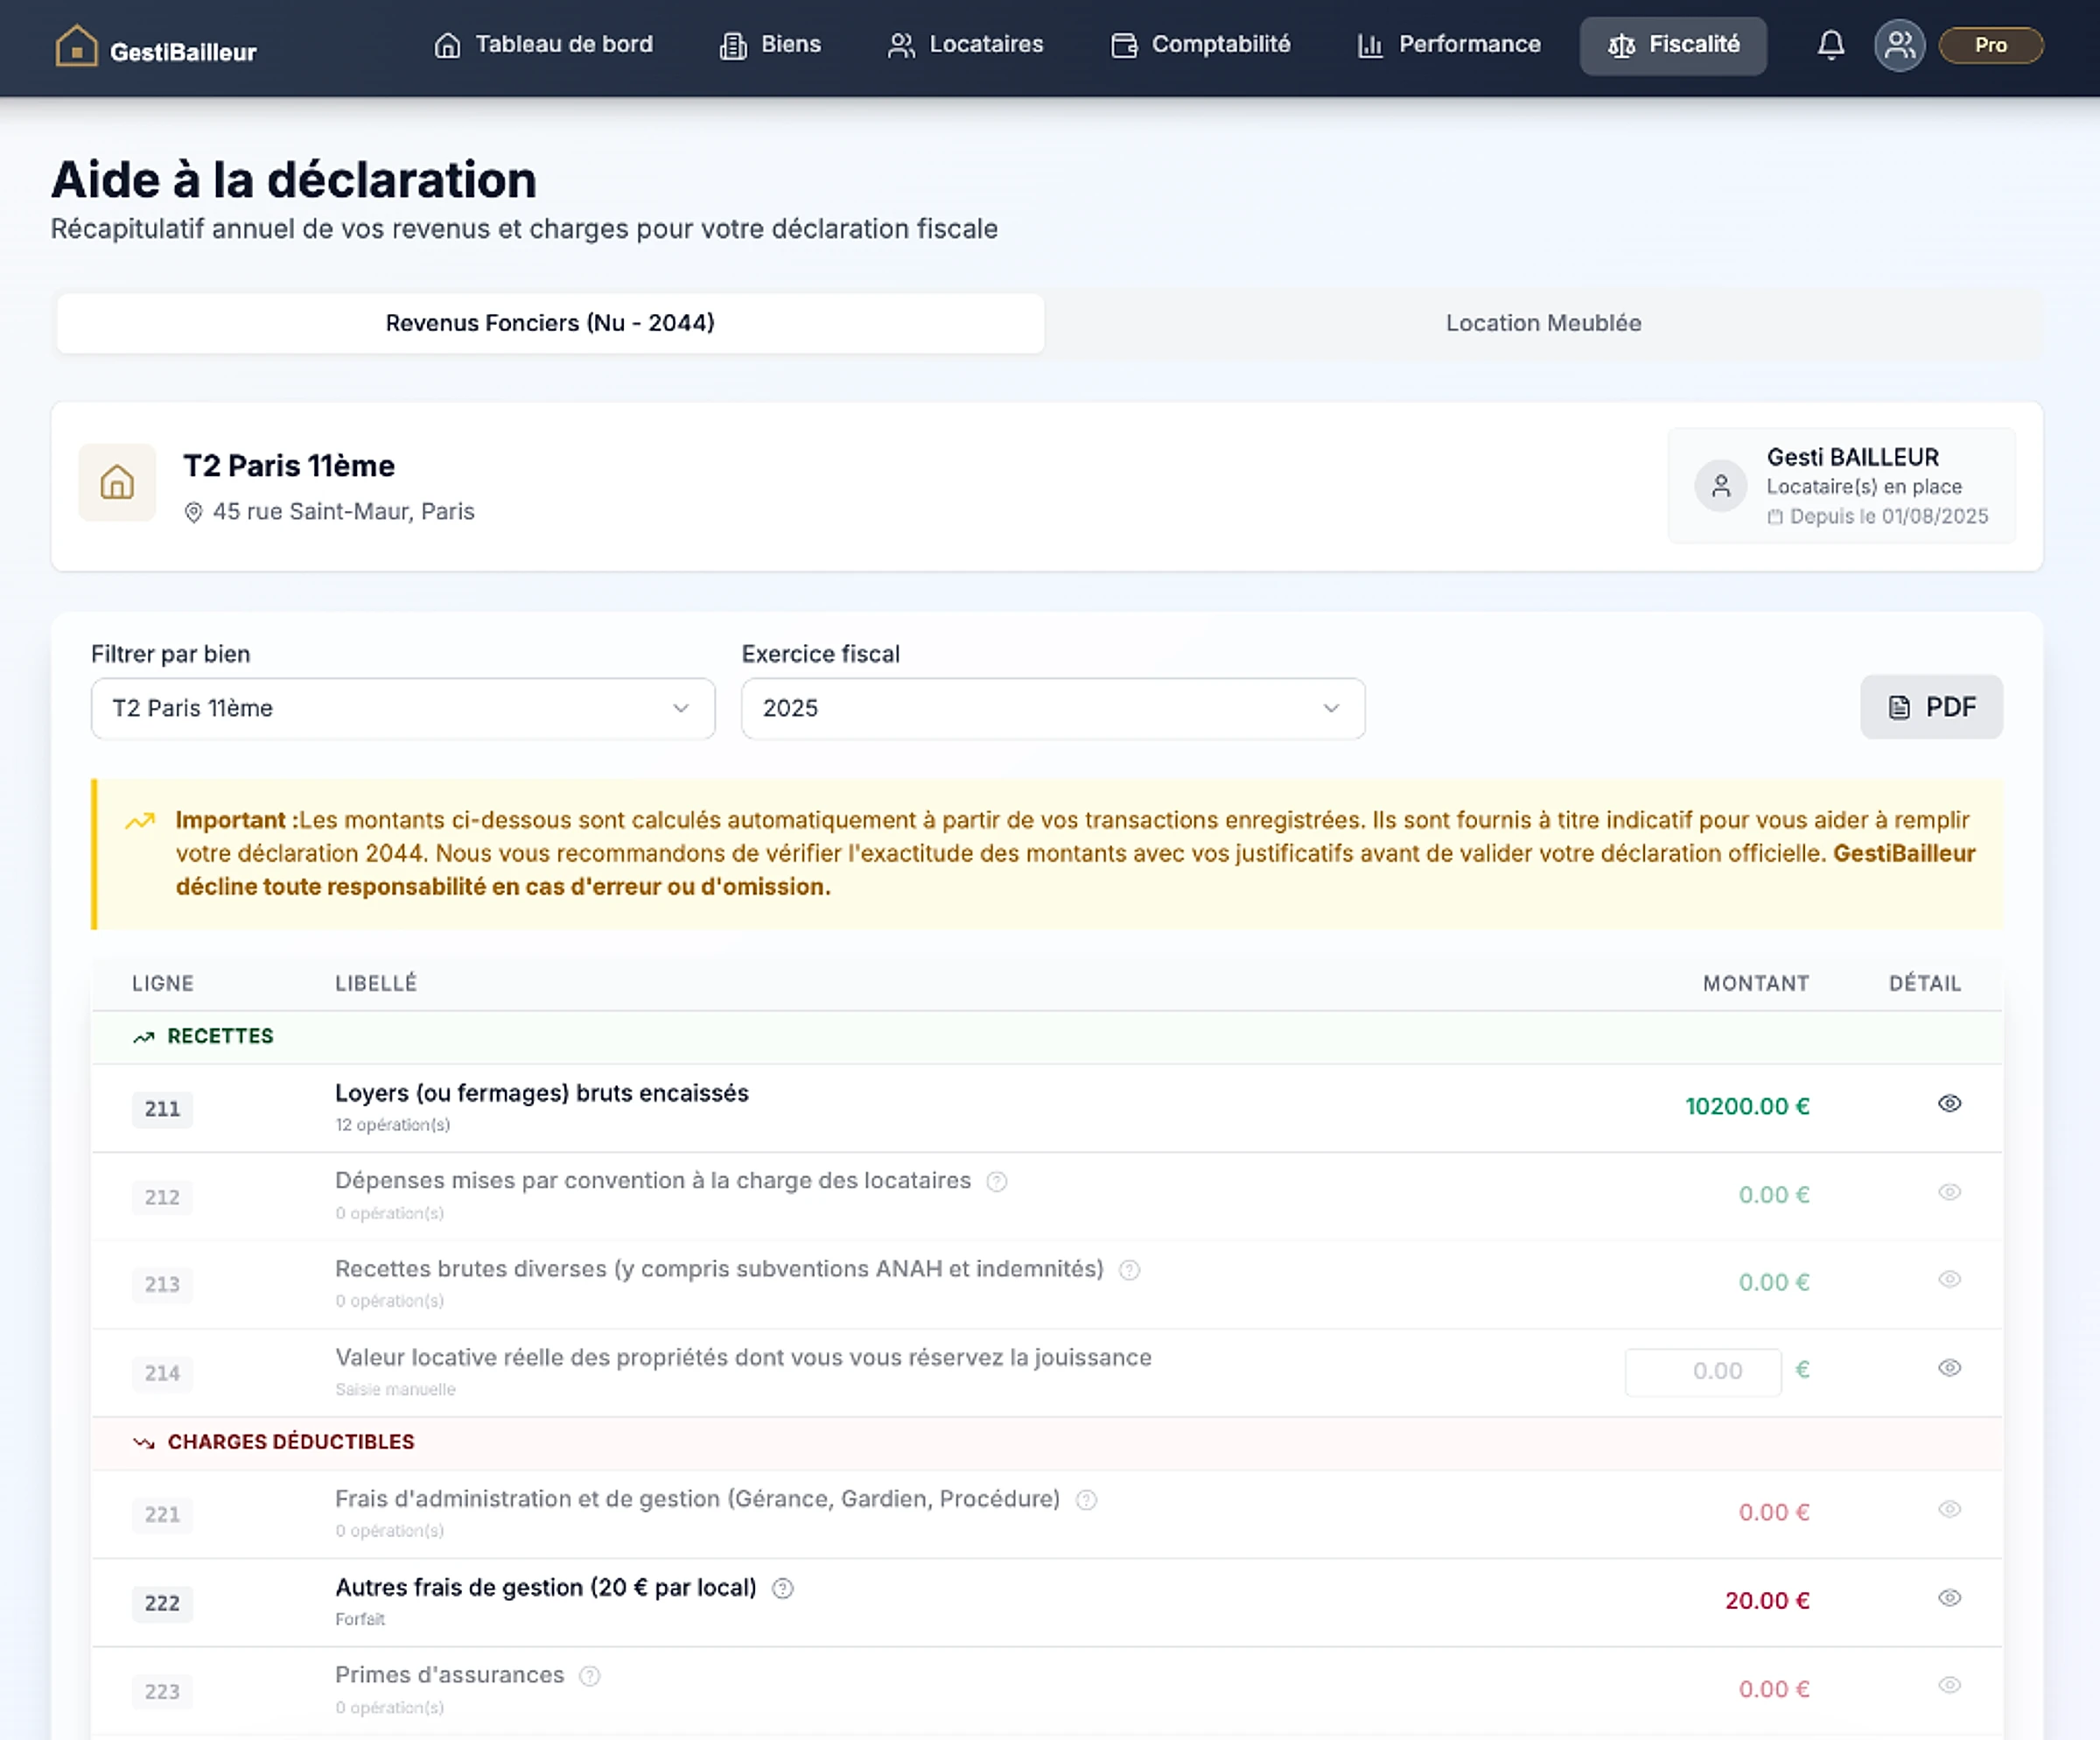Click the line number badge 211
2100x1740 pixels.
click(x=162, y=1109)
